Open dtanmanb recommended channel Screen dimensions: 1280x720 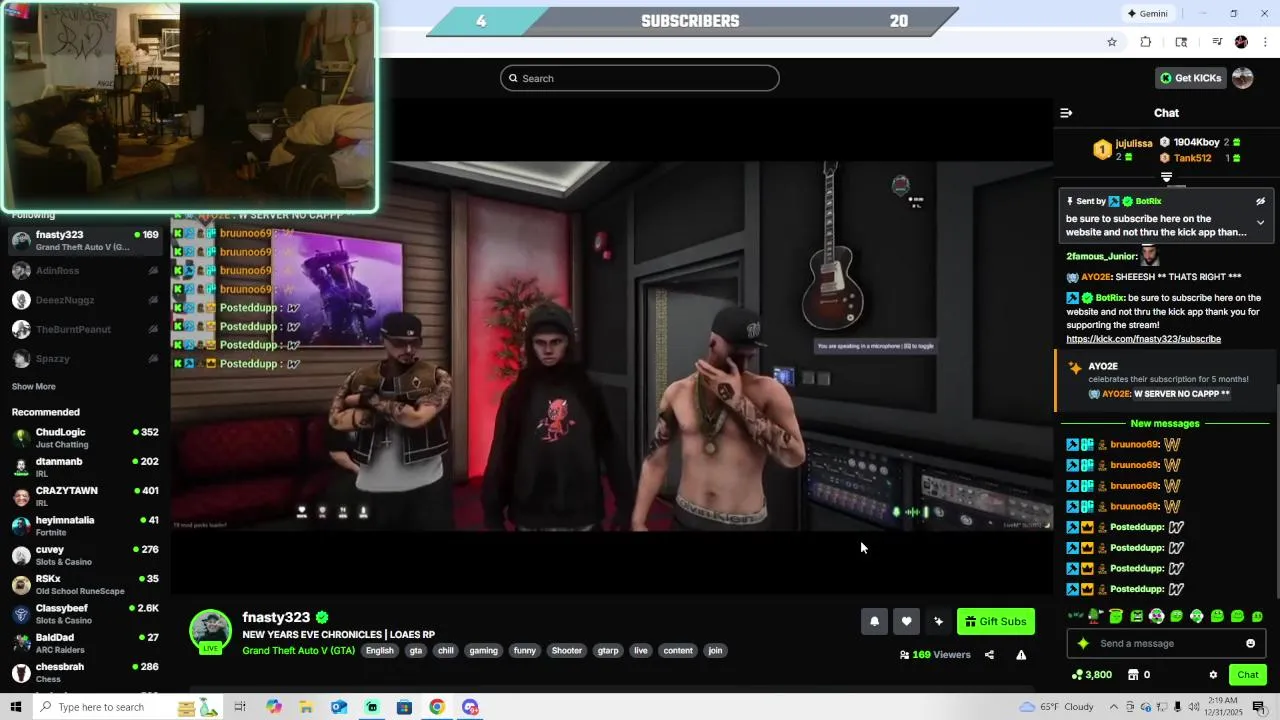point(85,467)
